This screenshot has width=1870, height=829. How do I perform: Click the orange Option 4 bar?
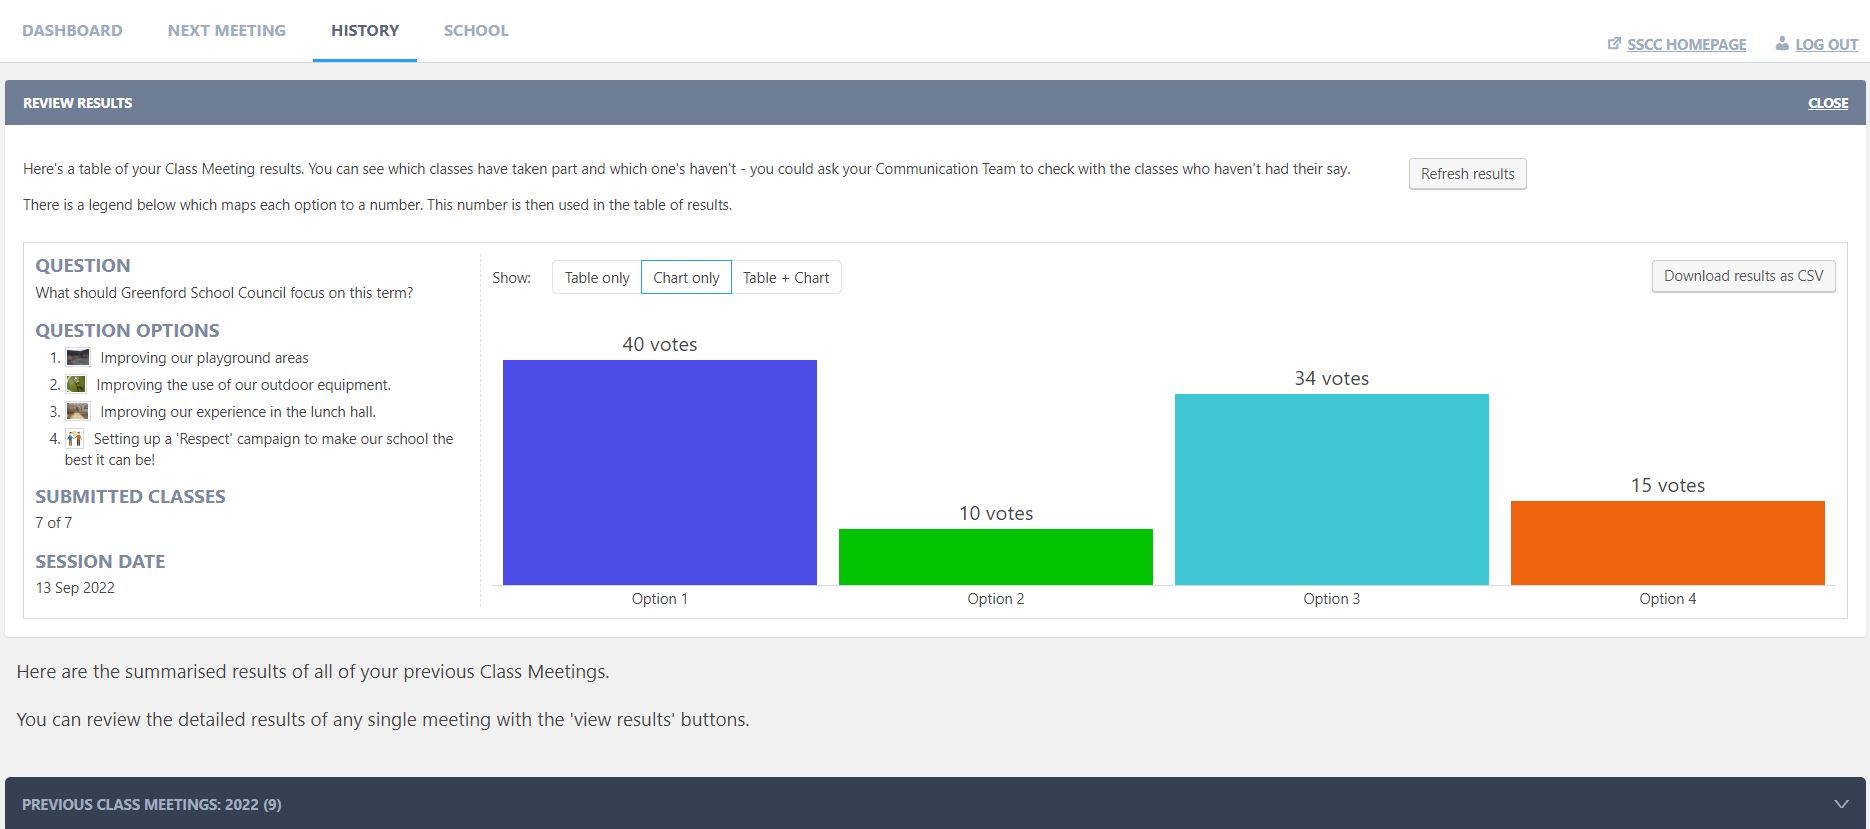(x=1667, y=543)
